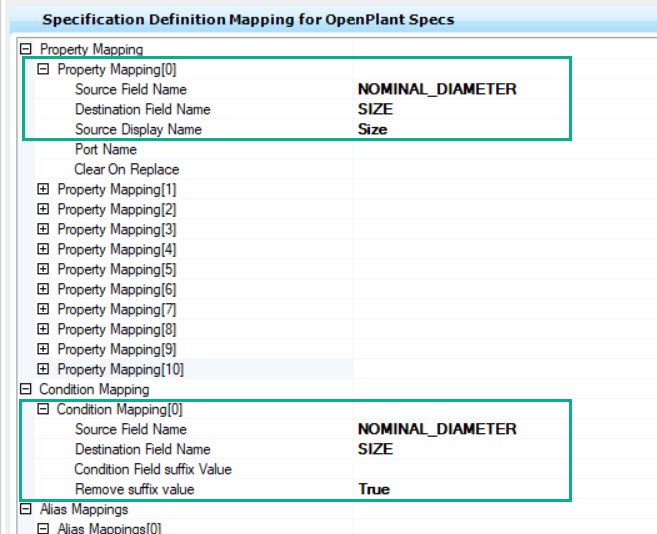
Task: Select the Property Mapping category label
Action: tap(91, 50)
